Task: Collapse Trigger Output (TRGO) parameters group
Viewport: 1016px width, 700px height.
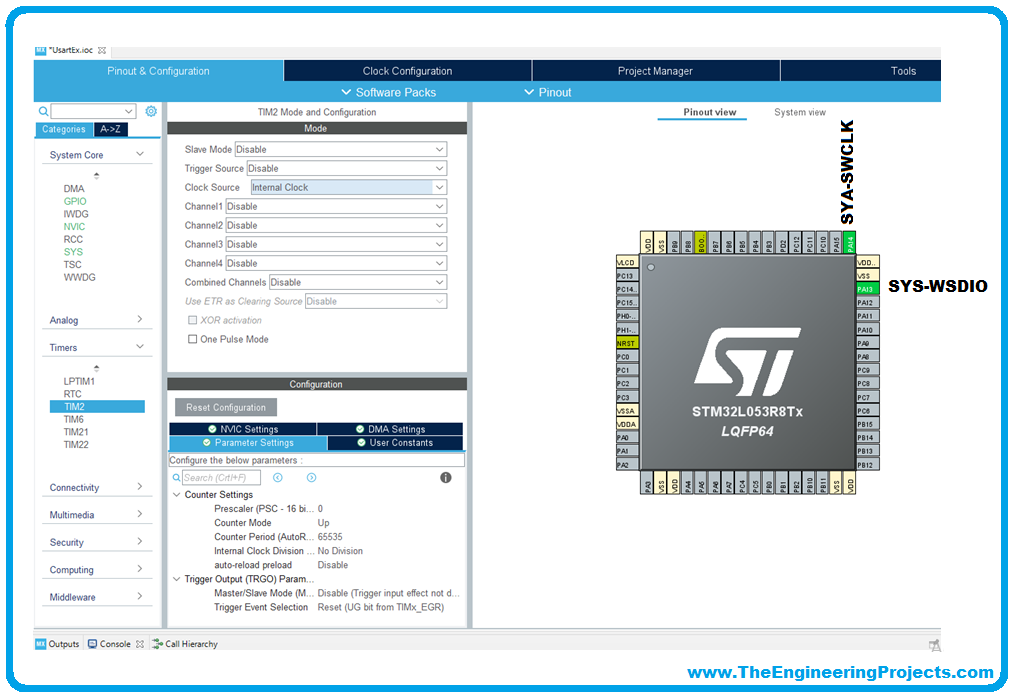Action: click(176, 579)
